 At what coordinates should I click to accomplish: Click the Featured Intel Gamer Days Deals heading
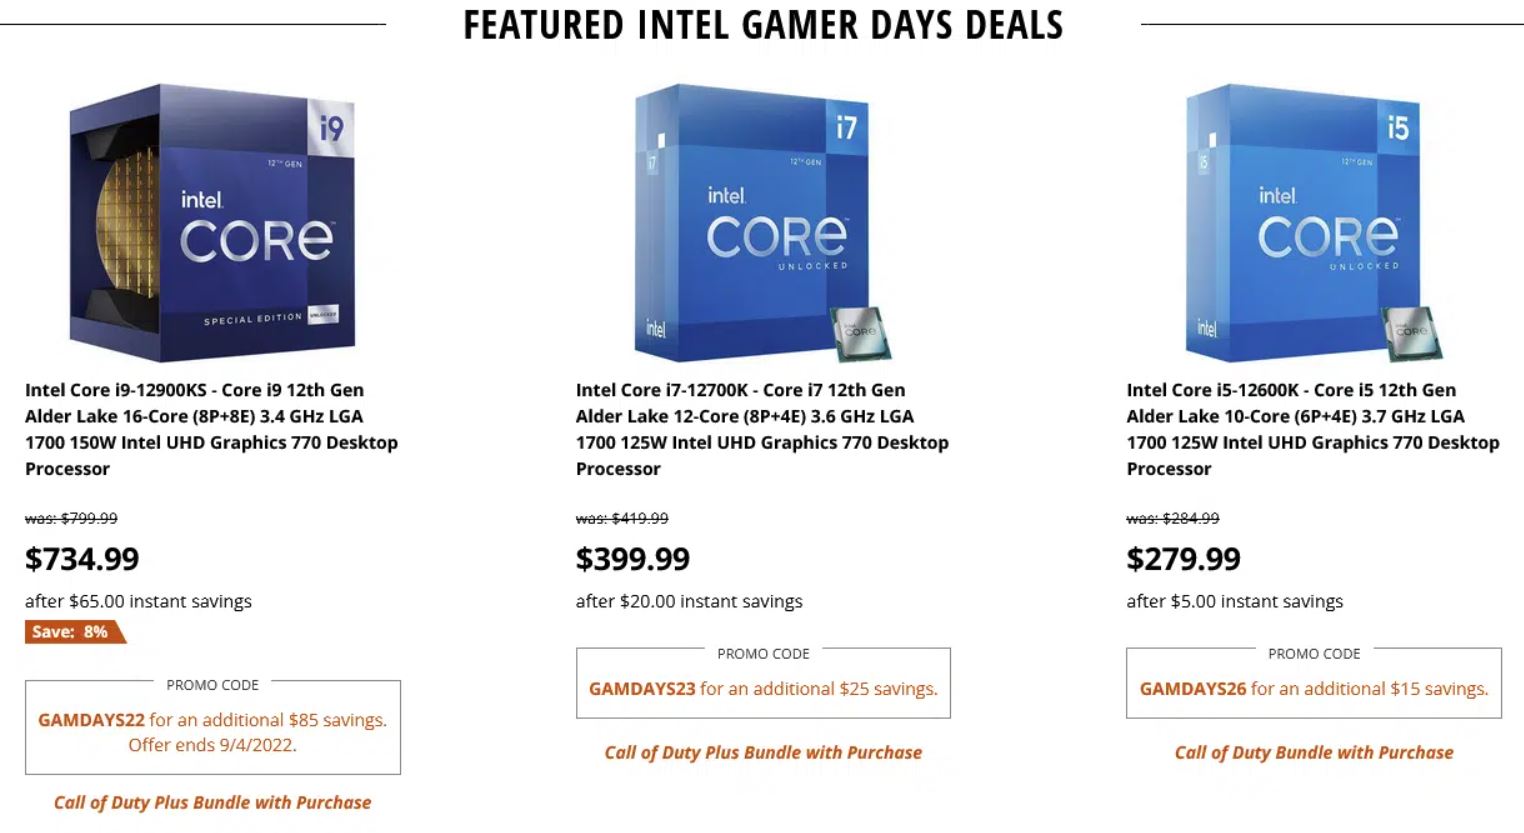(x=763, y=25)
